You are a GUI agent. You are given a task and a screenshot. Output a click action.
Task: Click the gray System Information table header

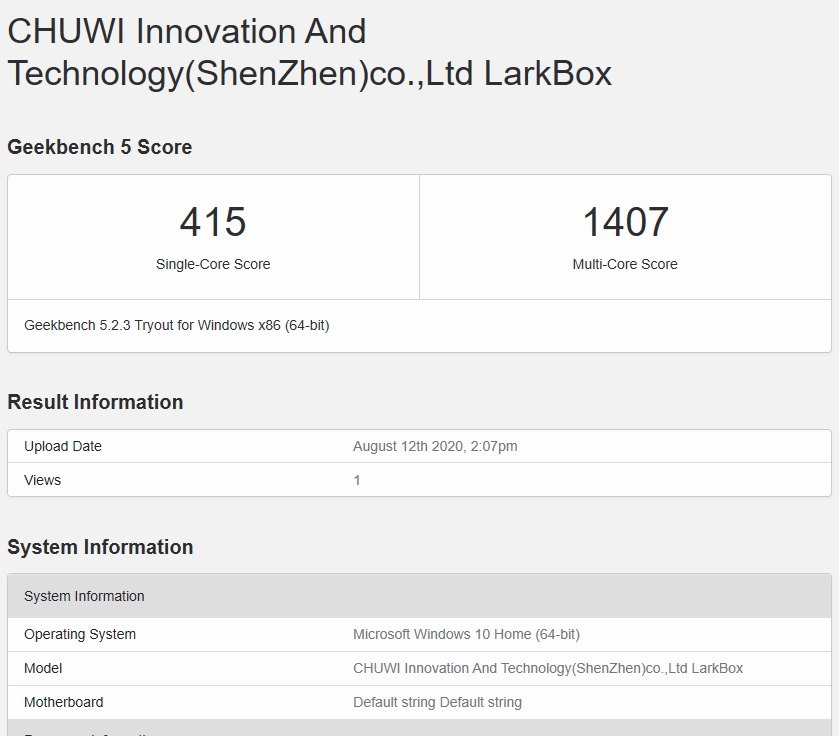[x=84, y=596]
